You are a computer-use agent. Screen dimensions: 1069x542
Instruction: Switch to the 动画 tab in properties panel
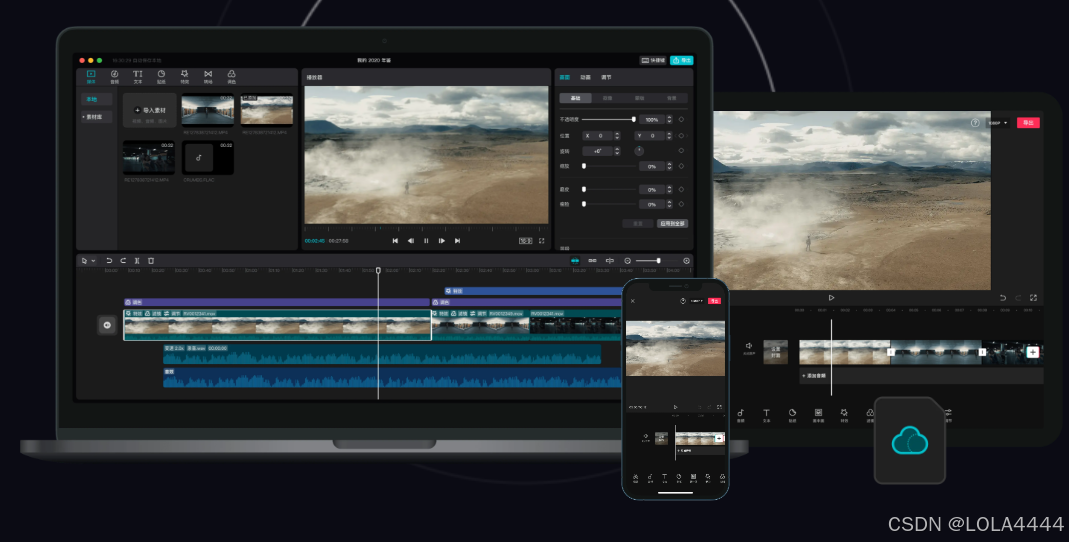585,77
